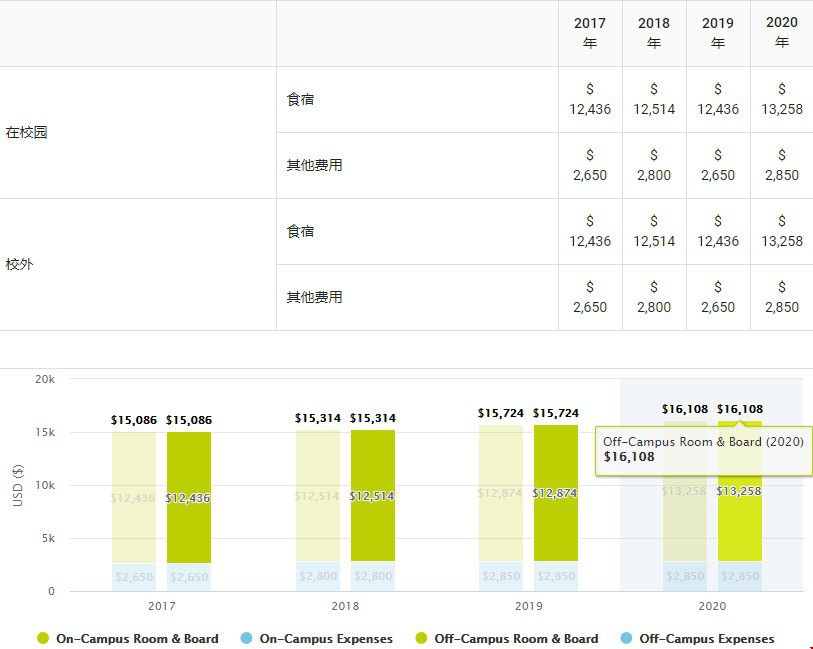Toggle the On-Campus Room & Board legend label
Viewport: 813px width, 649px height.
137,638
